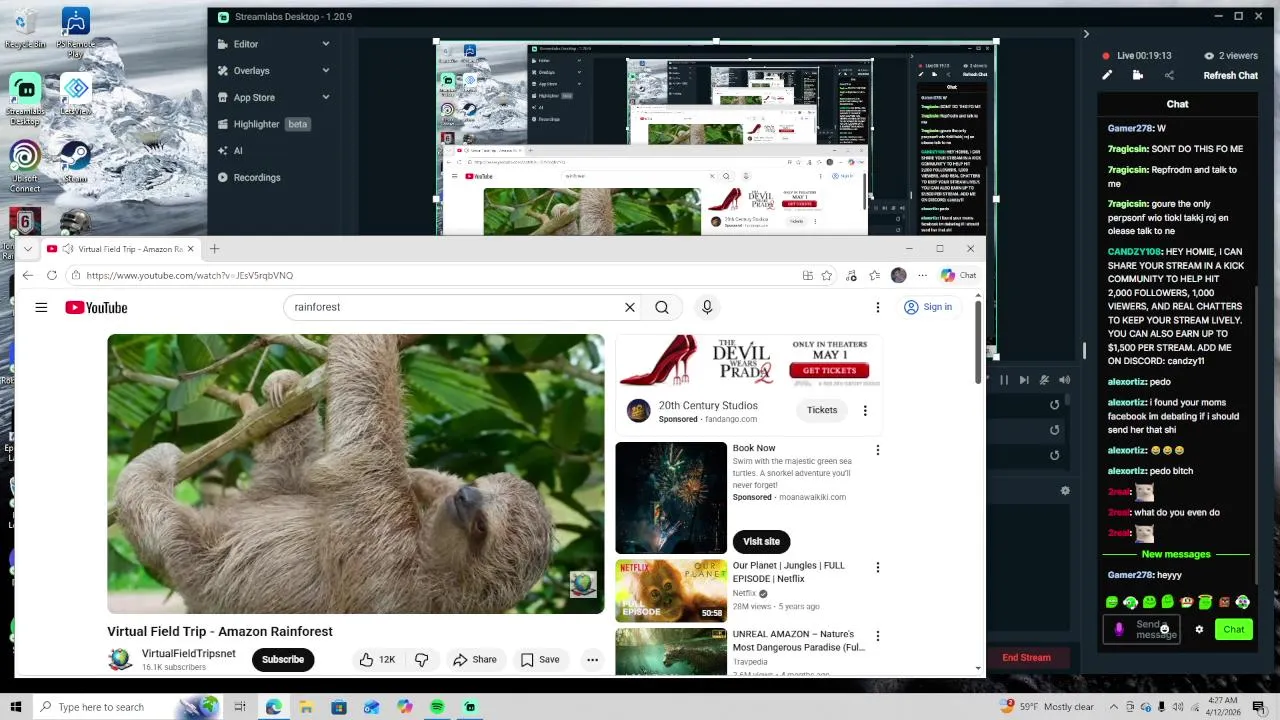This screenshot has width=1280, height=720.
Task: Open the YouTube hamburger guide menu
Action: coord(41,307)
